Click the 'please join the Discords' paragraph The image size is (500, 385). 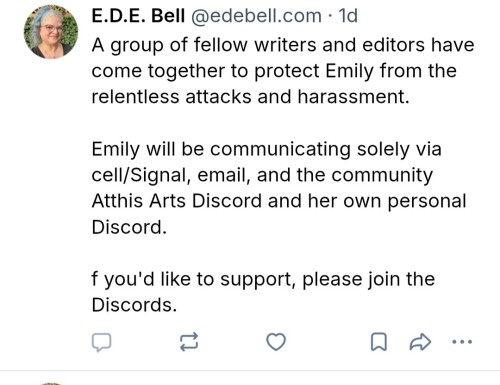pyautogui.click(x=263, y=292)
